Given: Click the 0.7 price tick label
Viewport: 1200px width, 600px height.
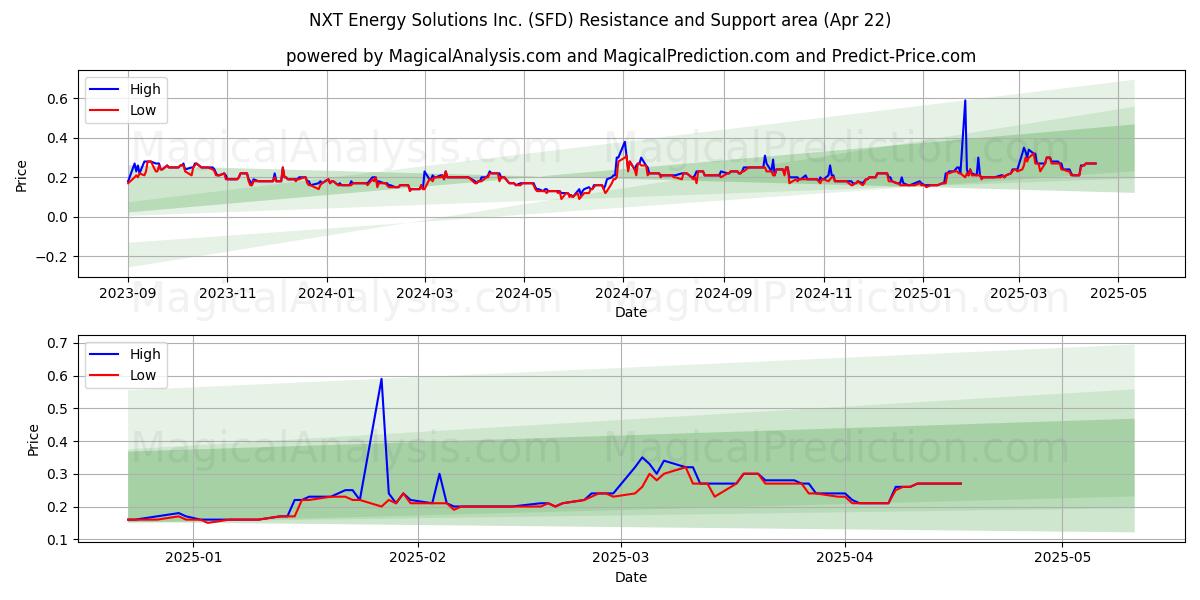Looking at the screenshot, I should [x=59, y=343].
